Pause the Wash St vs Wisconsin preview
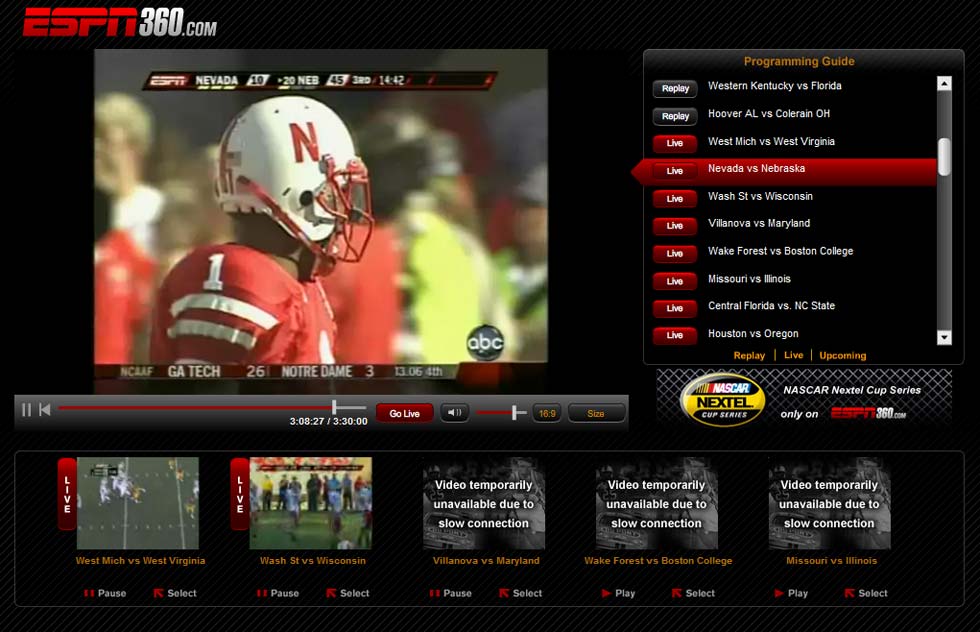 tap(278, 593)
